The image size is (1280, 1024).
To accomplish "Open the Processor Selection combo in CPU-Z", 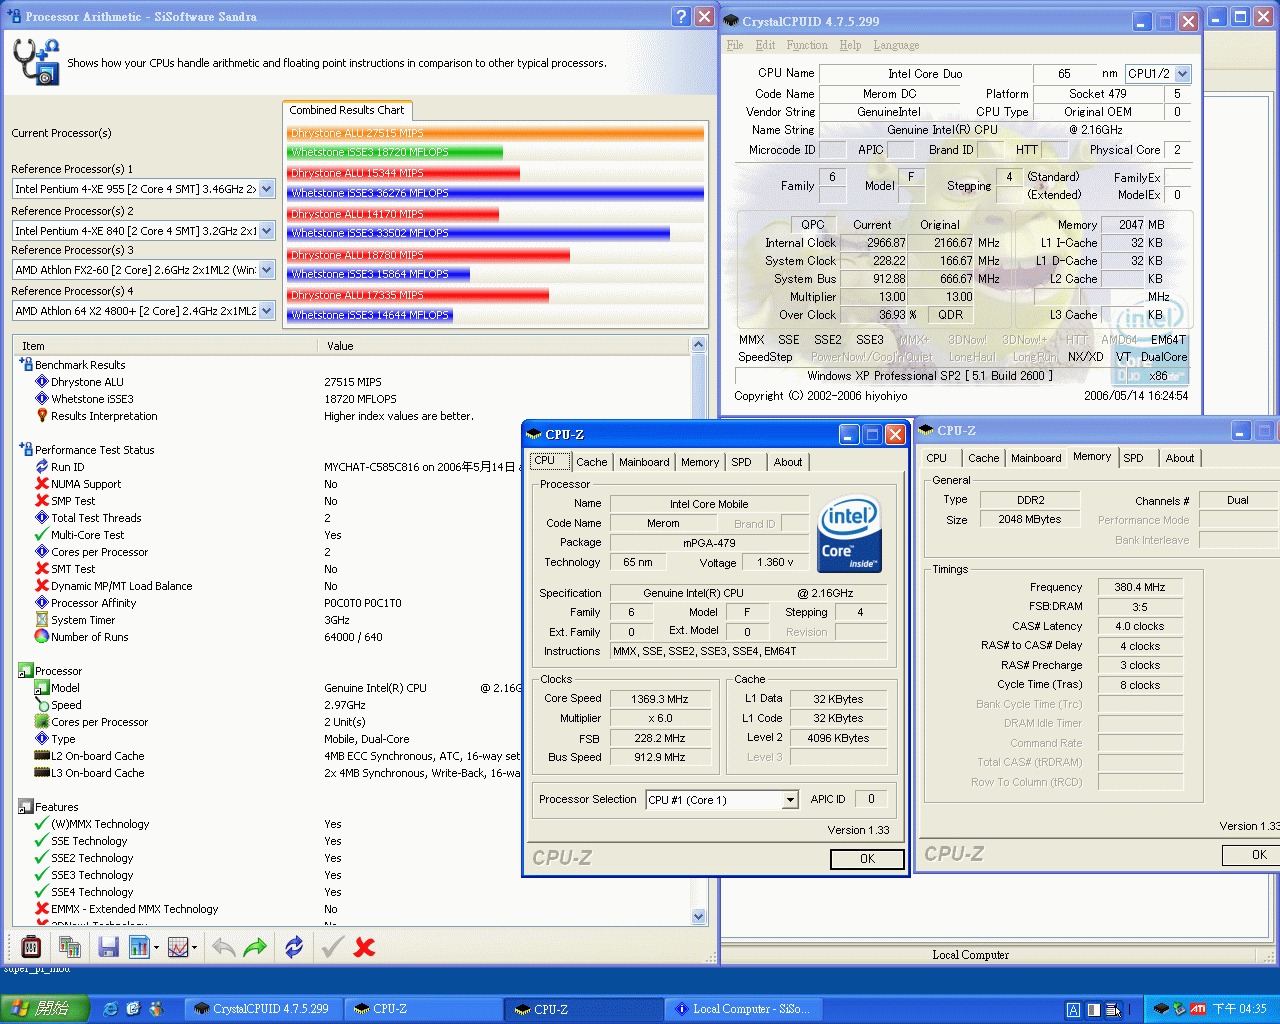I will click(722, 800).
